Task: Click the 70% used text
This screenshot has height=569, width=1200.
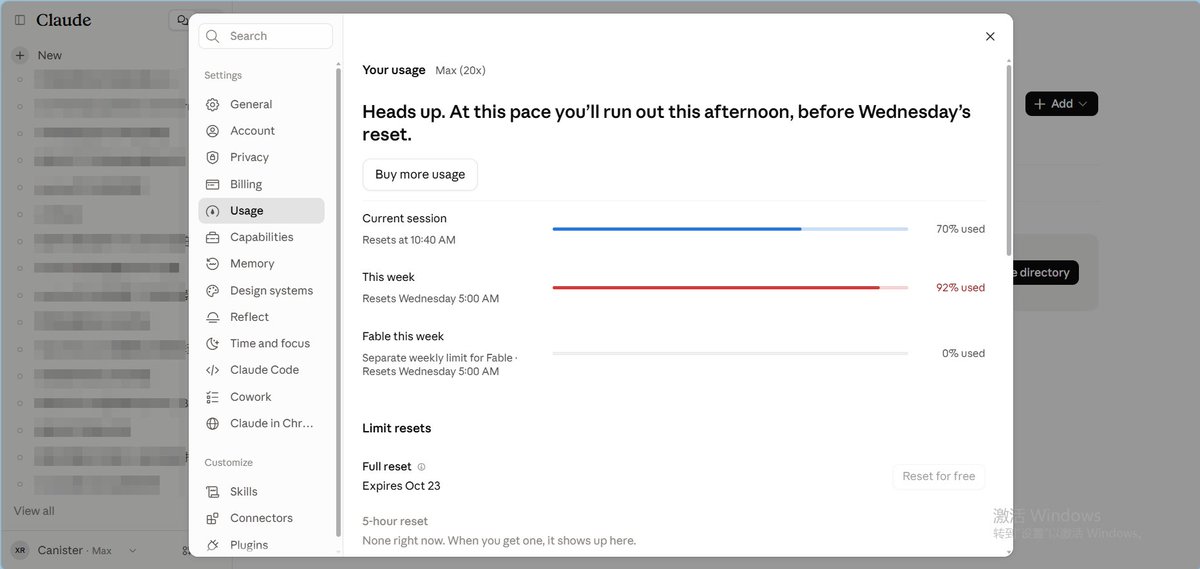Action: coord(960,229)
